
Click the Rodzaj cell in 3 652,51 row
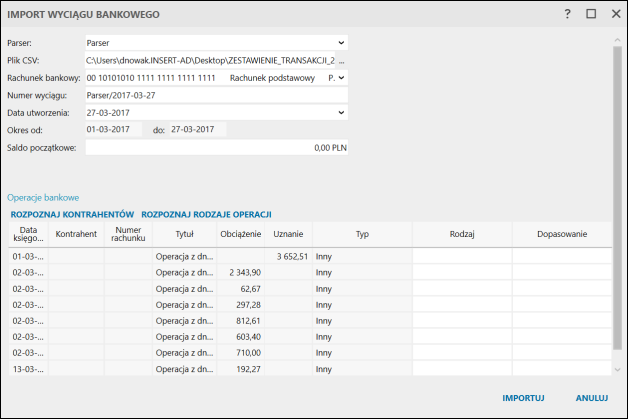tap(462, 256)
